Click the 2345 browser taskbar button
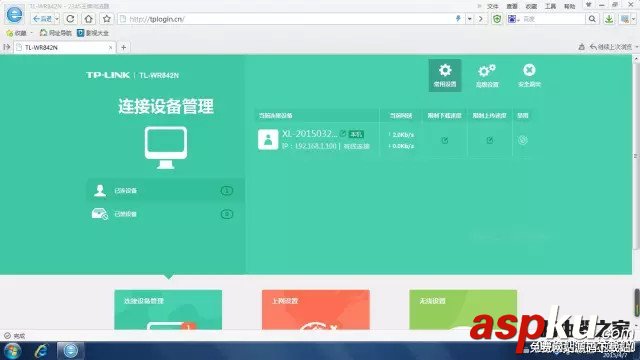The height and width of the screenshot is (360, 640). pyautogui.click(x=70, y=351)
